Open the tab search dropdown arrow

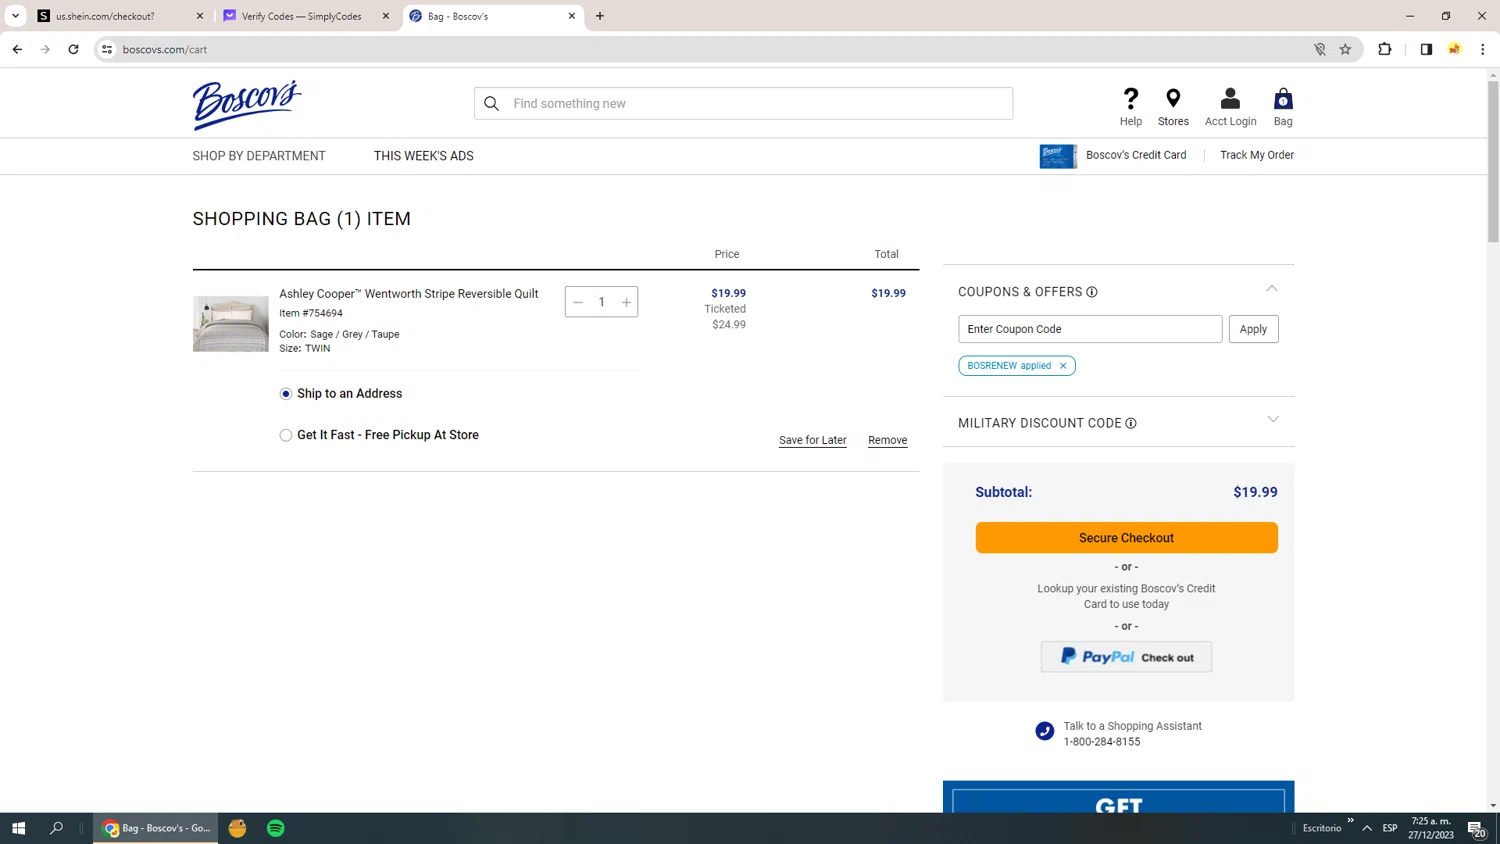click(x=15, y=16)
